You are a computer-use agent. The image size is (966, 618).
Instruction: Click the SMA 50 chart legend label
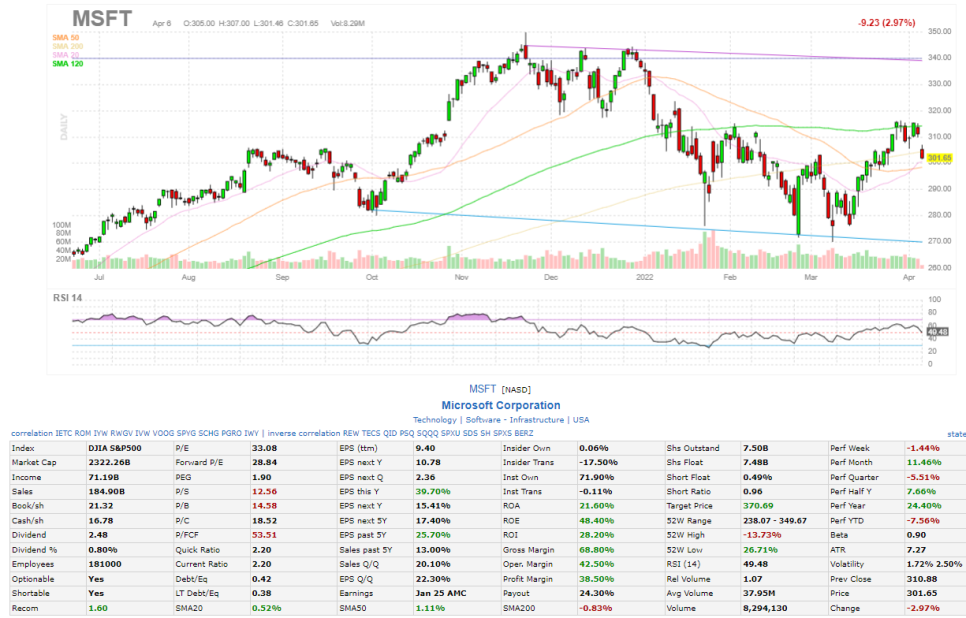tap(65, 38)
